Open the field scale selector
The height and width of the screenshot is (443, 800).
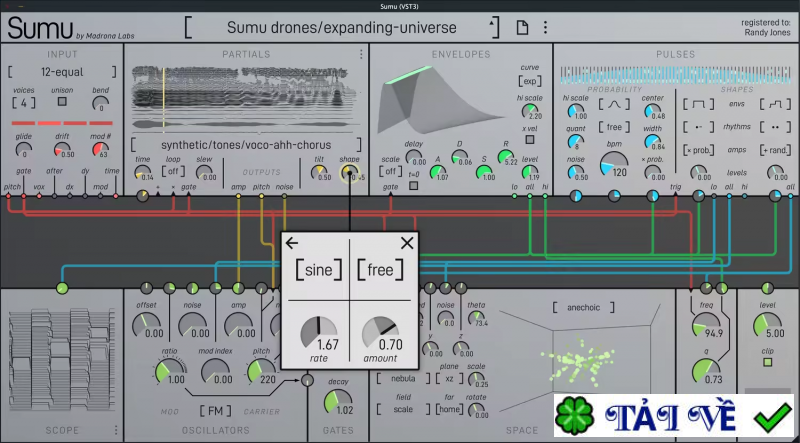pos(403,409)
